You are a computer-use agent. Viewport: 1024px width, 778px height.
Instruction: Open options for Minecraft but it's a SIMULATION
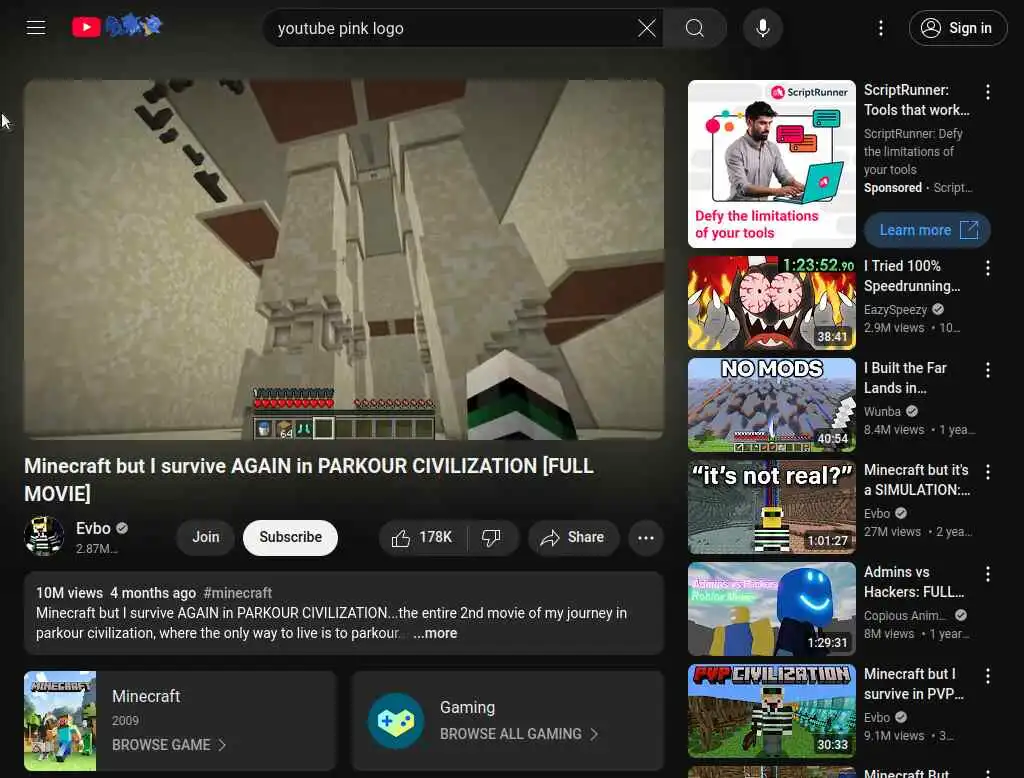pyautogui.click(x=987, y=472)
